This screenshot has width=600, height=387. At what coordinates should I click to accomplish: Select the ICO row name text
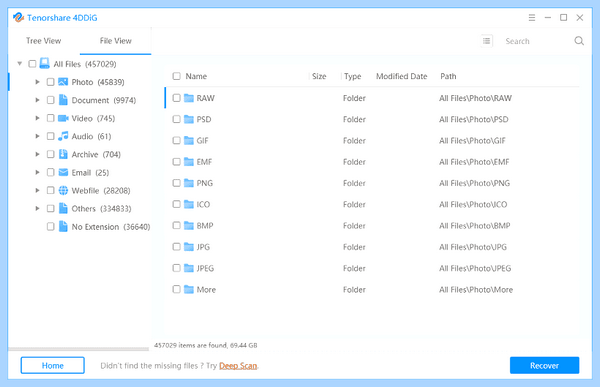tap(203, 204)
